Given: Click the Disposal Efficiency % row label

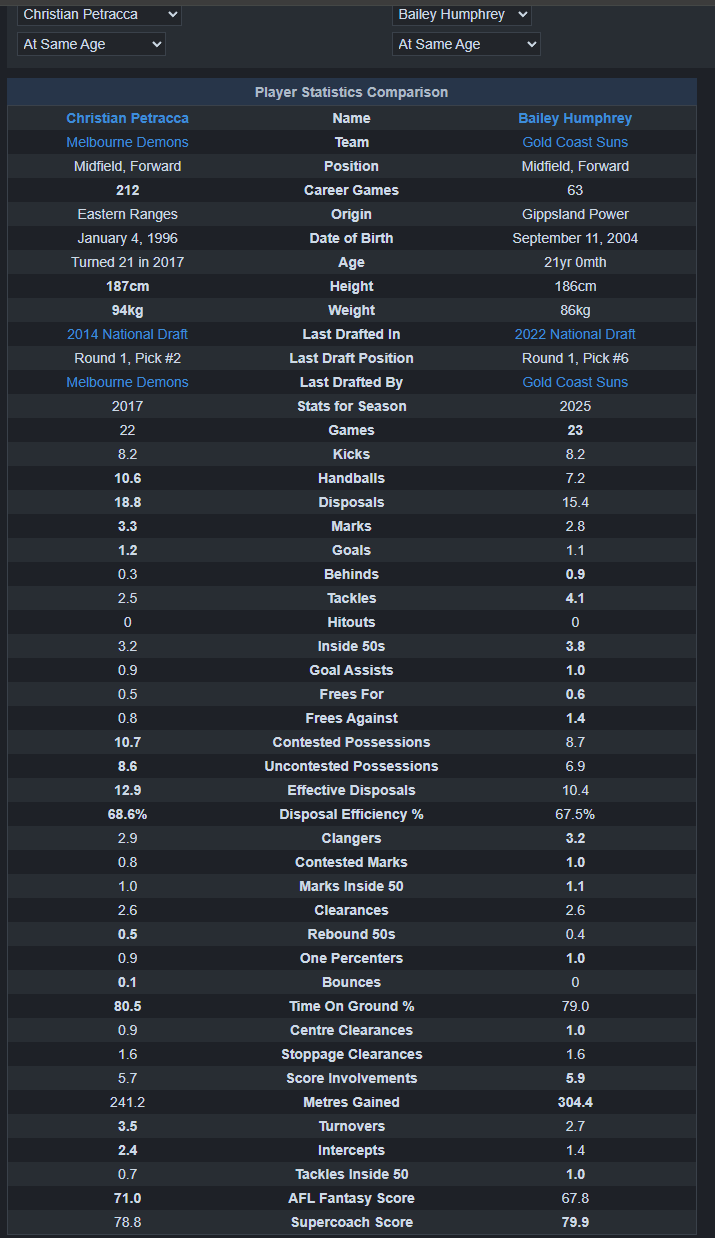Looking at the screenshot, I should [x=351, y=814].
